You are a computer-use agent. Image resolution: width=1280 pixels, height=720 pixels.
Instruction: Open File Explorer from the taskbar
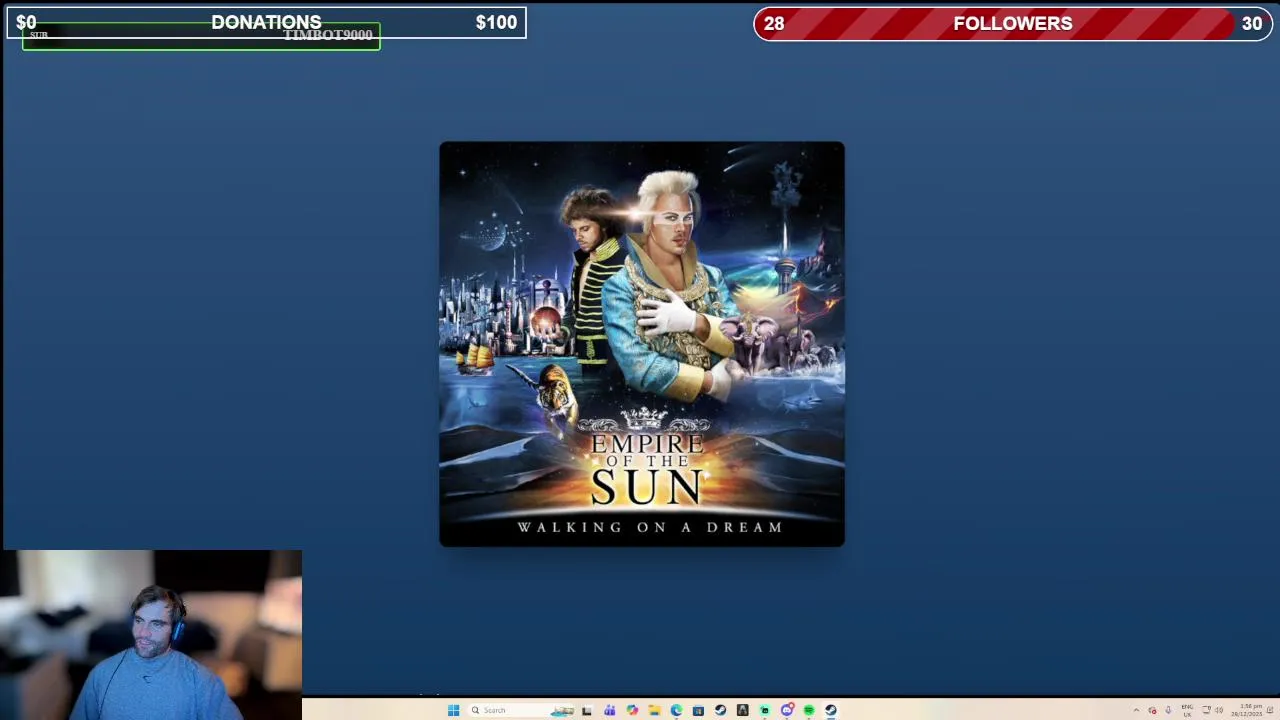click(654, 710)
